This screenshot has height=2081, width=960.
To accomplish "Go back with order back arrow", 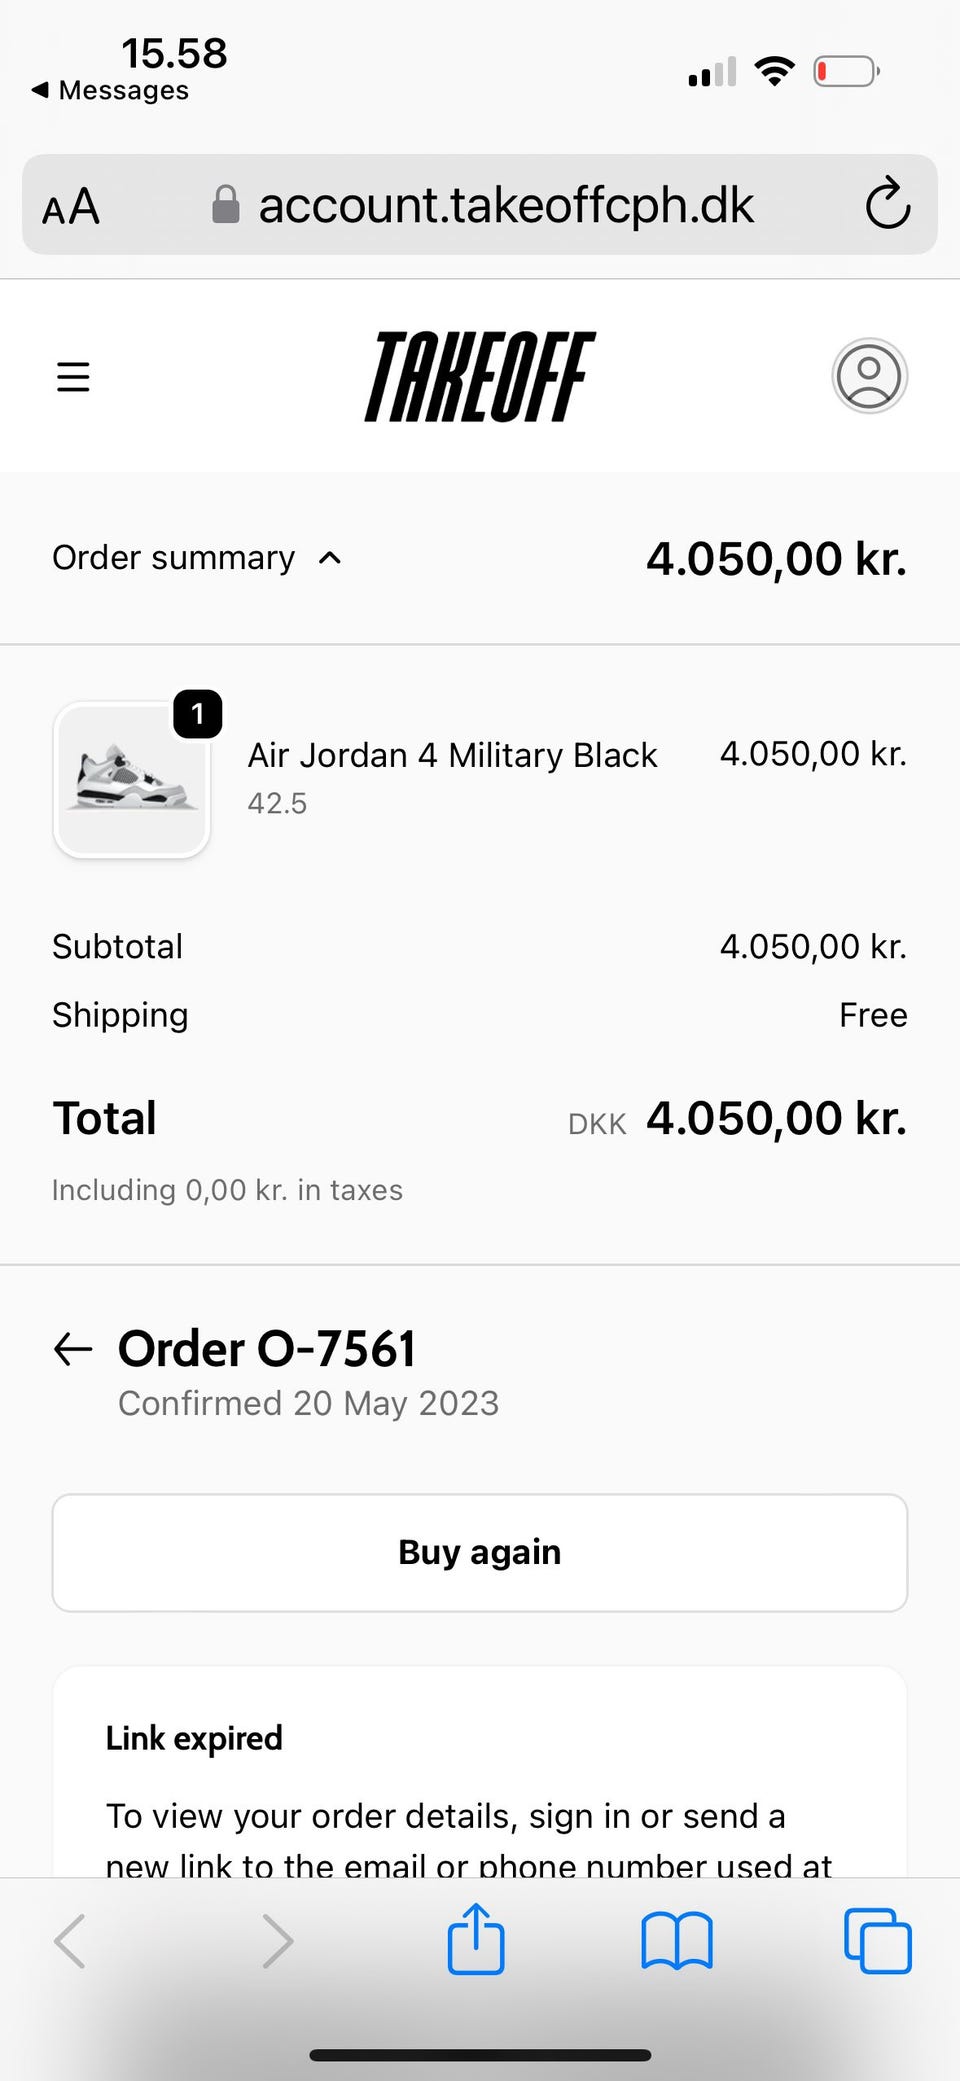I will 73,1349.
